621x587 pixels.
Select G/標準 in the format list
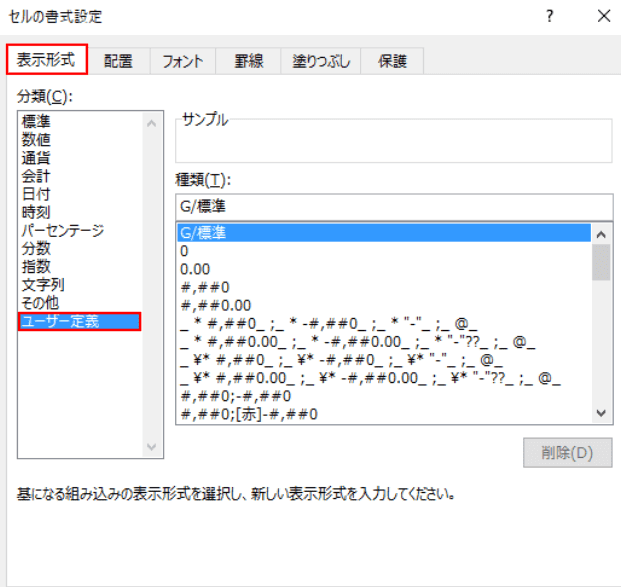pyautogui.click(x=384, y=233)
